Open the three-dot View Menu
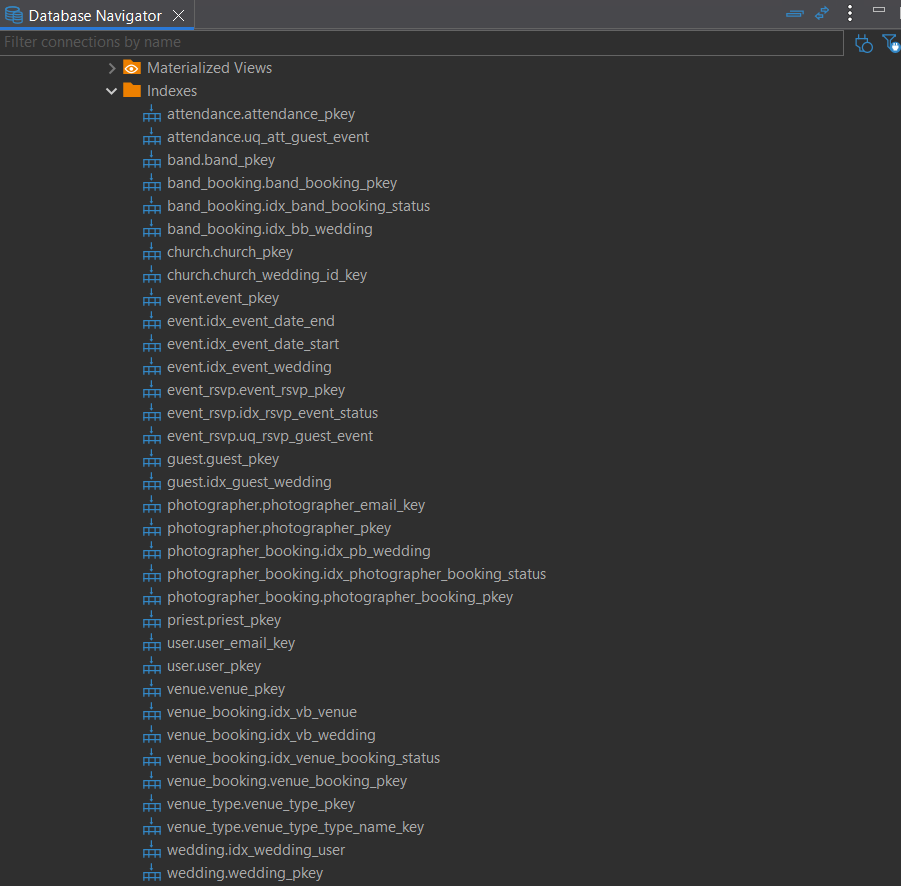This screenshot has width=901, height=886. click(x=850, y=14)
